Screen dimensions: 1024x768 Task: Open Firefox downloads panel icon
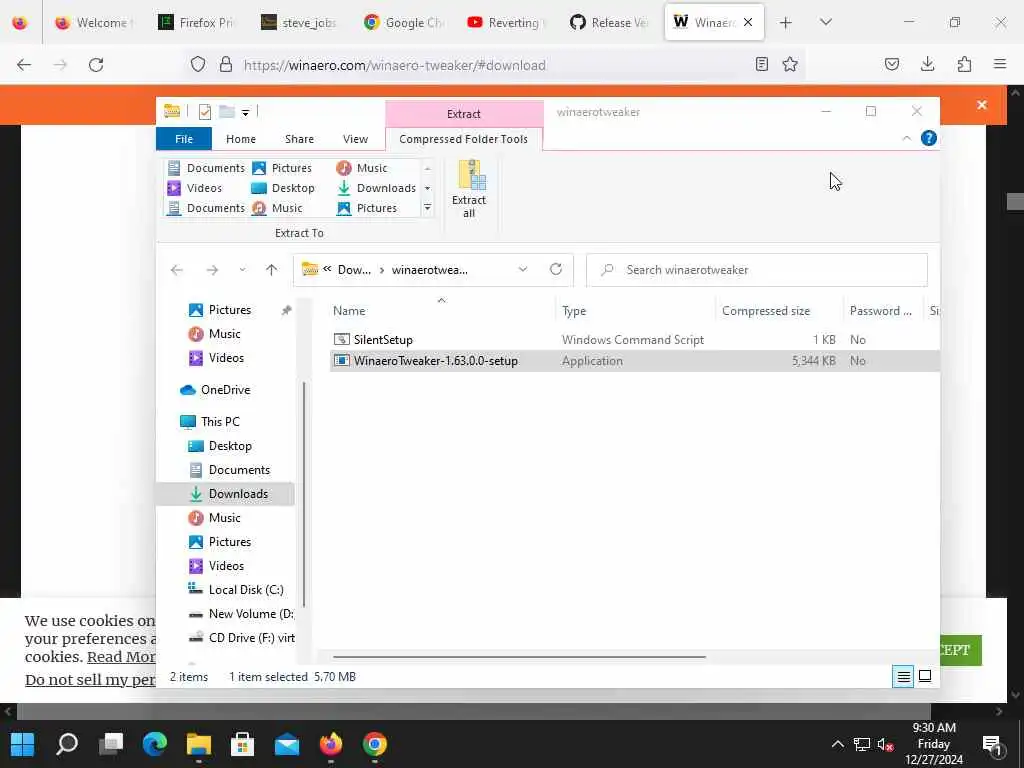(927, 64)
